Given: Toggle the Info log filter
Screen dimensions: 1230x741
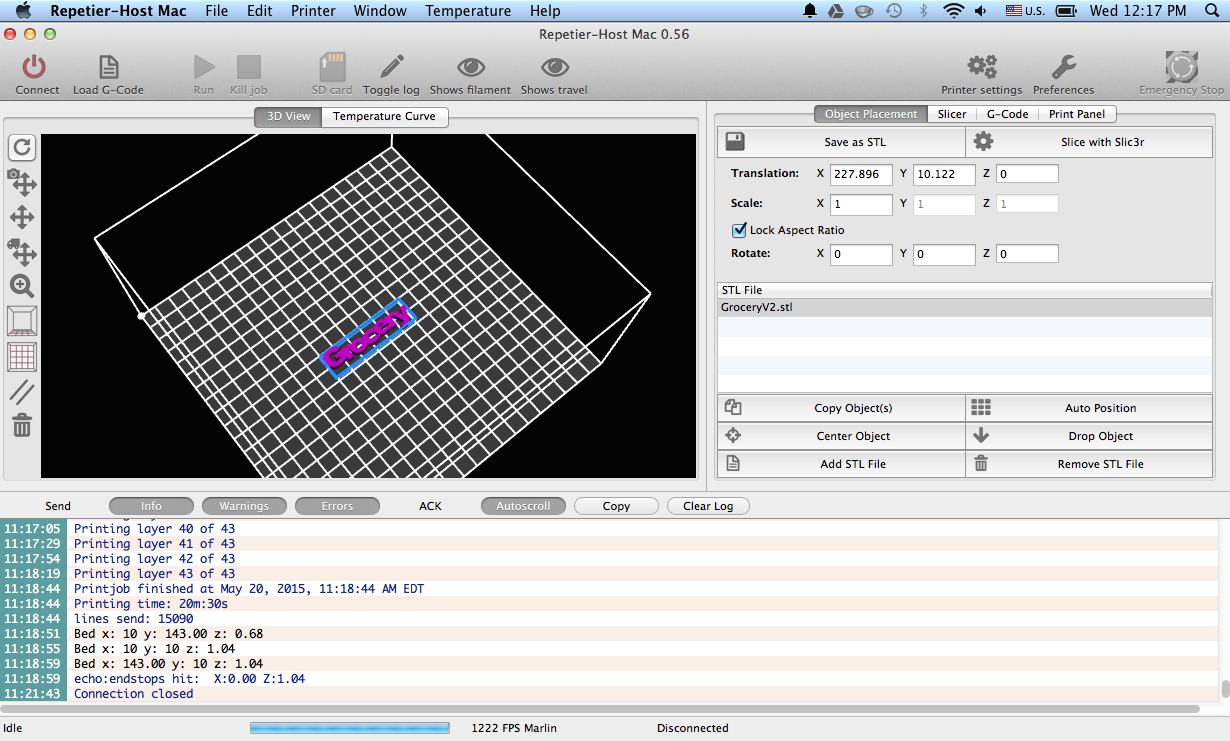Looking at the screenshot, I should click(x=151, y=506).
